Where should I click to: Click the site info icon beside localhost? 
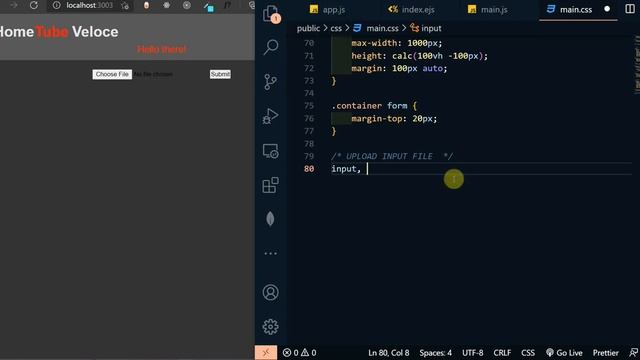tap(57, 5)
